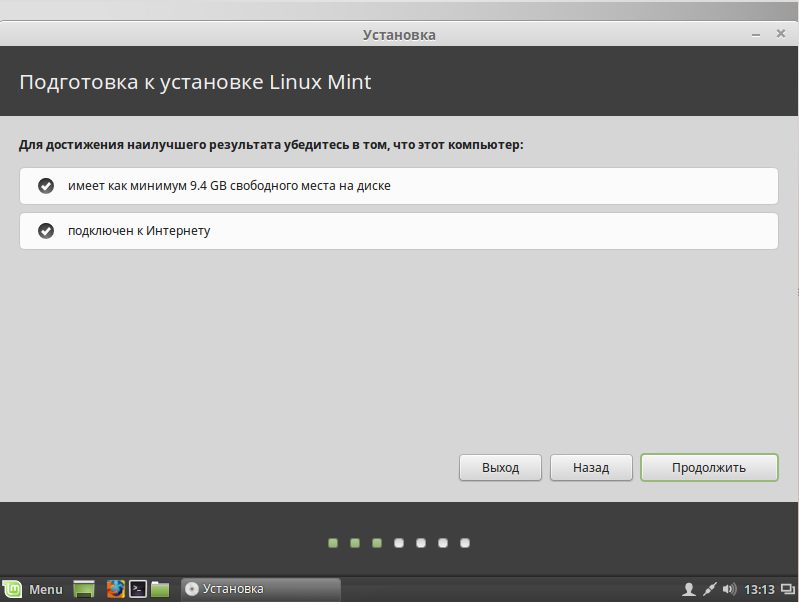Image resolution: width=799 pixels, height=602 pixels.
Task: Quit the installer using Выход
Action: tap(500, 467)
